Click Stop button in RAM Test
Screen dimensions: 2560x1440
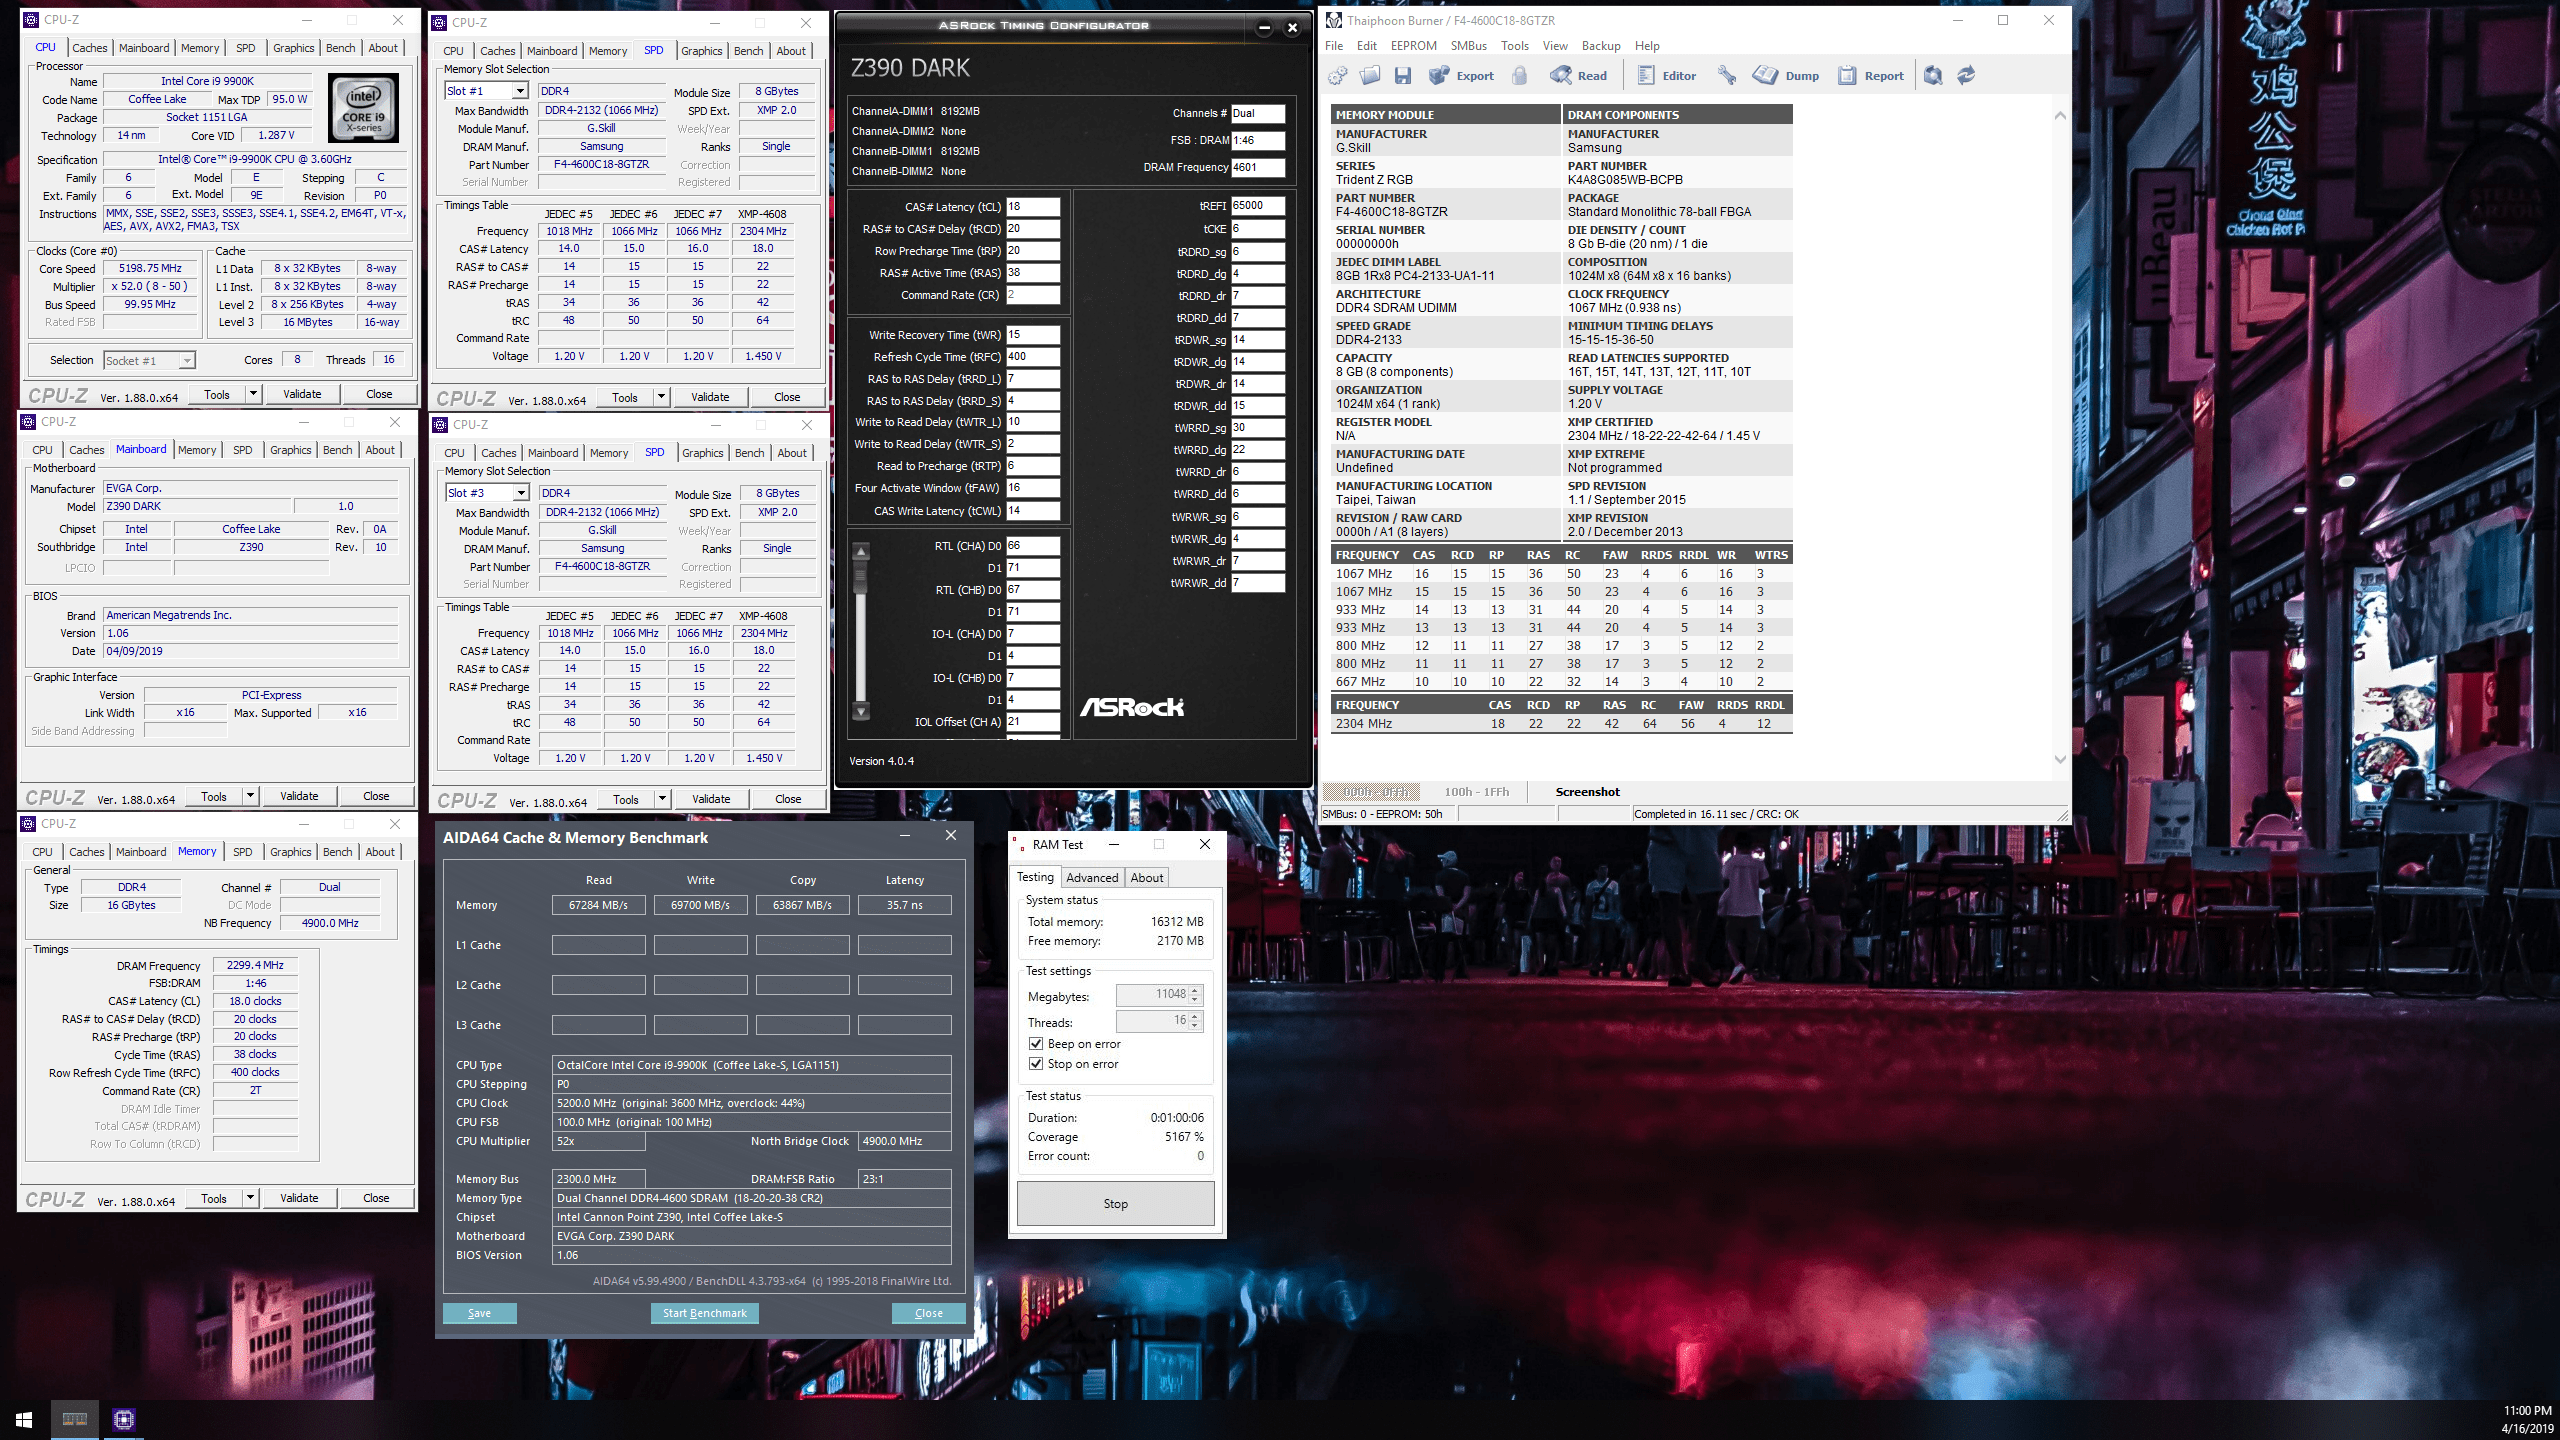click(x=1116, y=1204)
